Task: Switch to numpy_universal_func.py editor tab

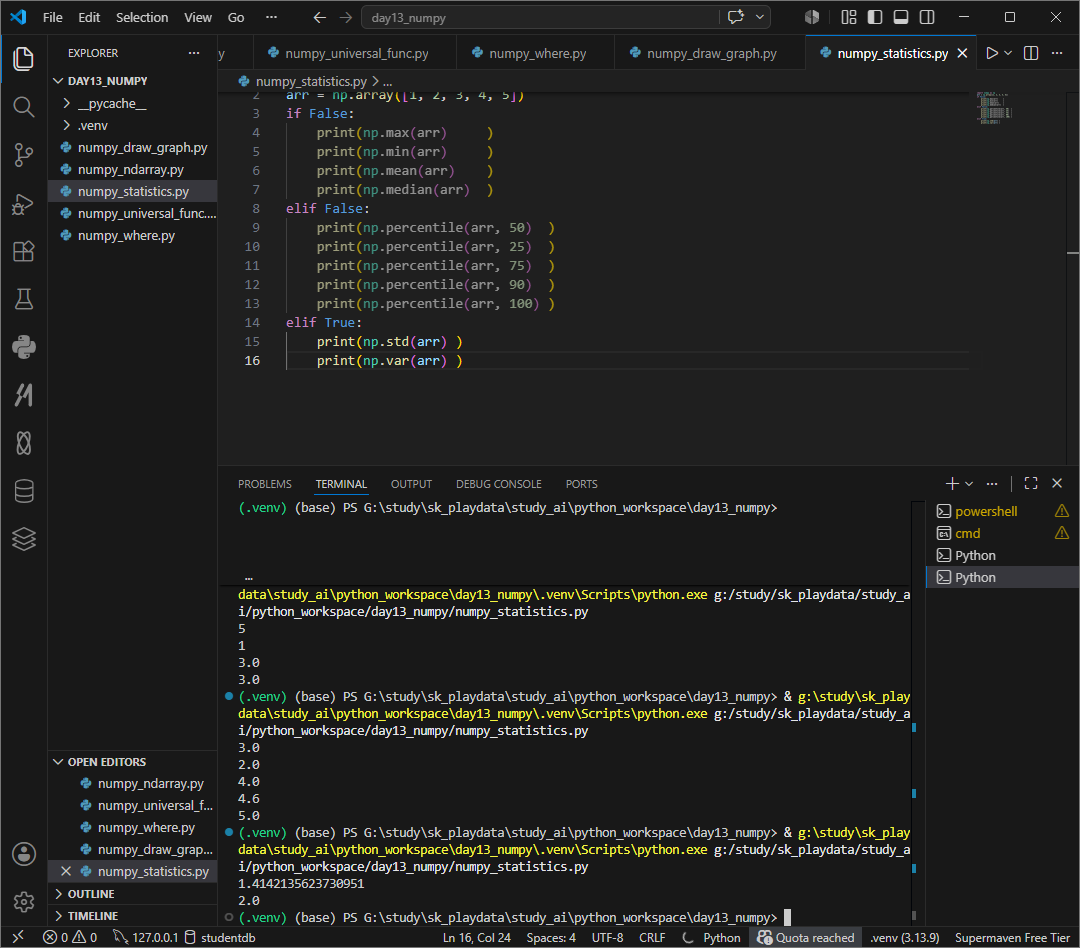Action: pos(355,53)
